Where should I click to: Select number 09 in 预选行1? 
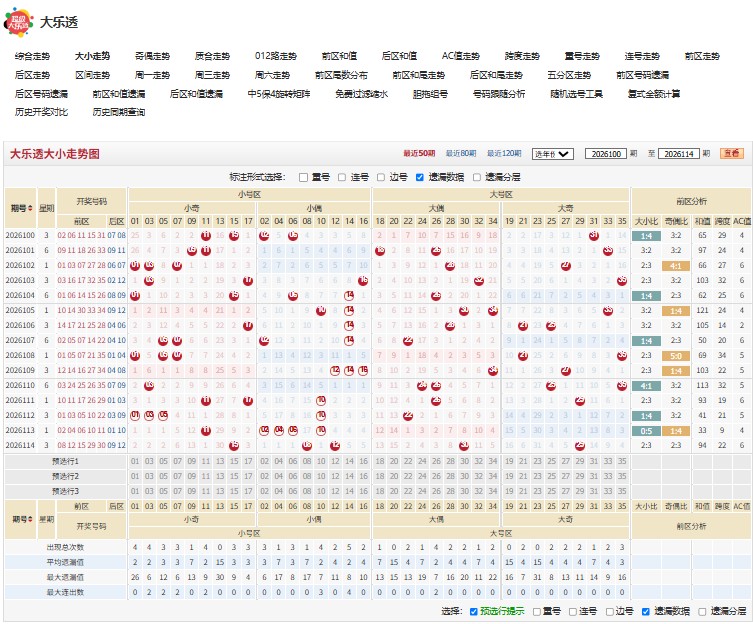(x=192, y=462)
